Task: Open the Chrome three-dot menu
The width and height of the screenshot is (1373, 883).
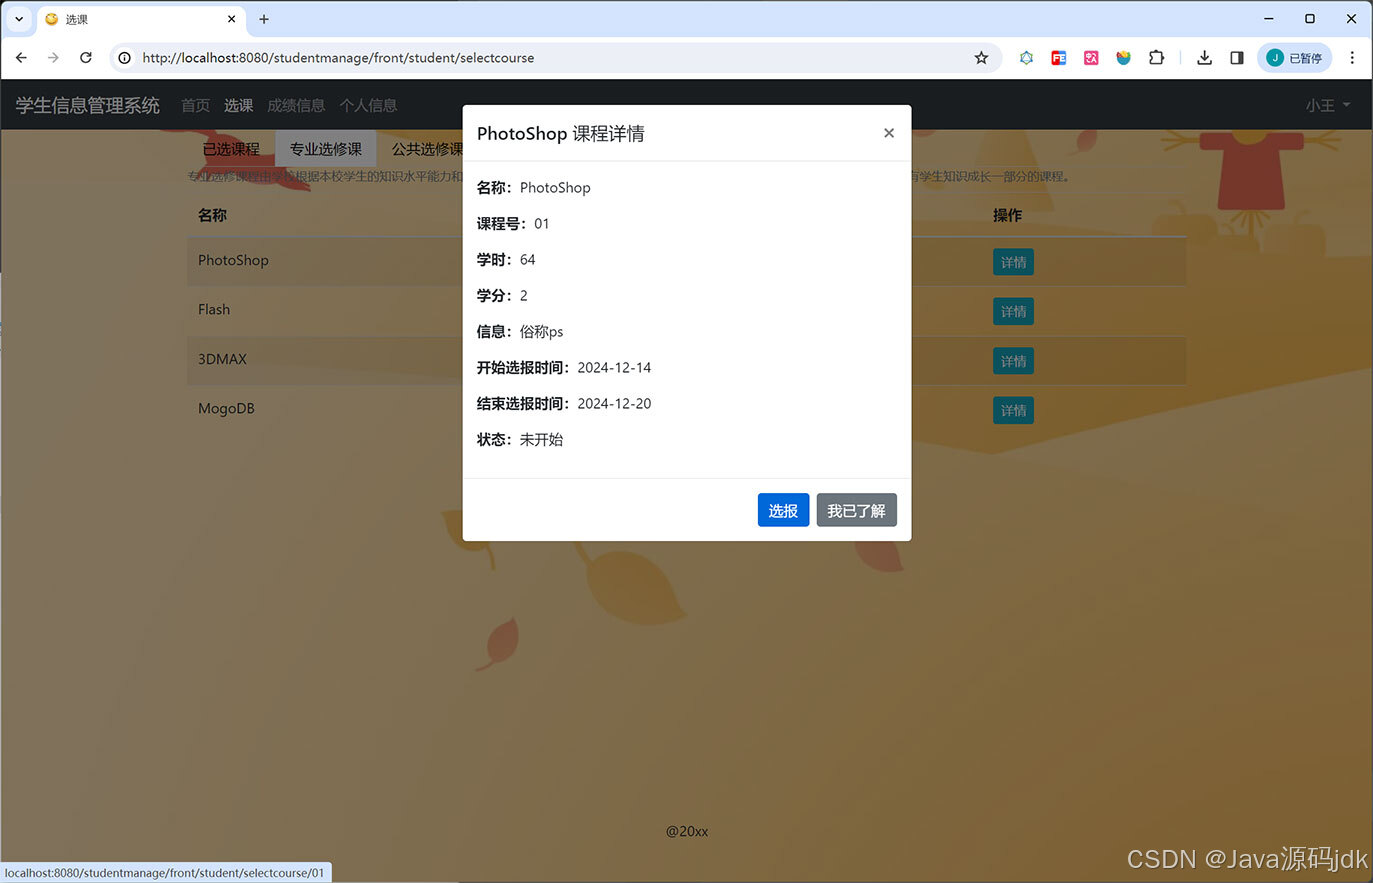Action: pyautogui.click(x=1352, y=58)
